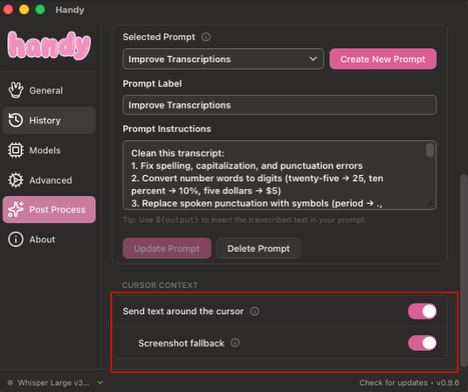468x392 pixels.
Task: Click Create New Prompt button
Action: 383,59
